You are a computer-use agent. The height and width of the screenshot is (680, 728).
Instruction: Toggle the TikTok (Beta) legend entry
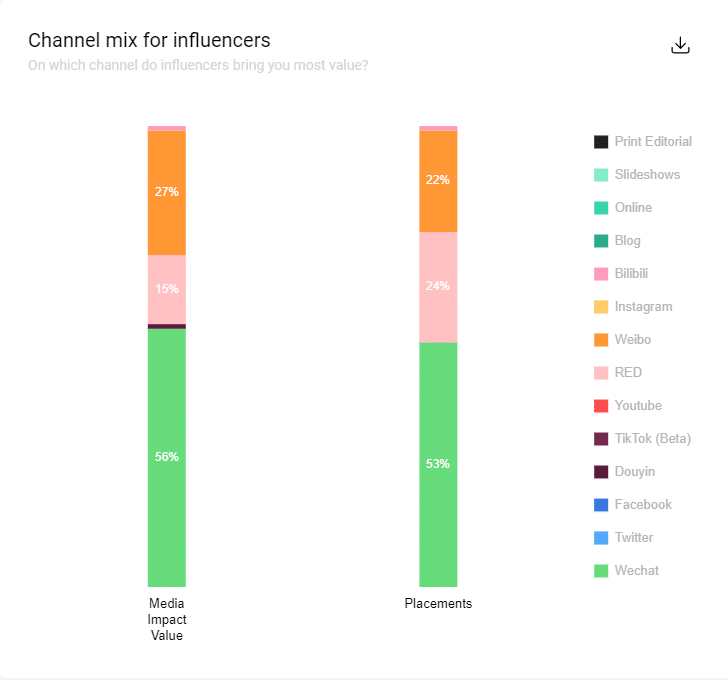click(652, 439)
